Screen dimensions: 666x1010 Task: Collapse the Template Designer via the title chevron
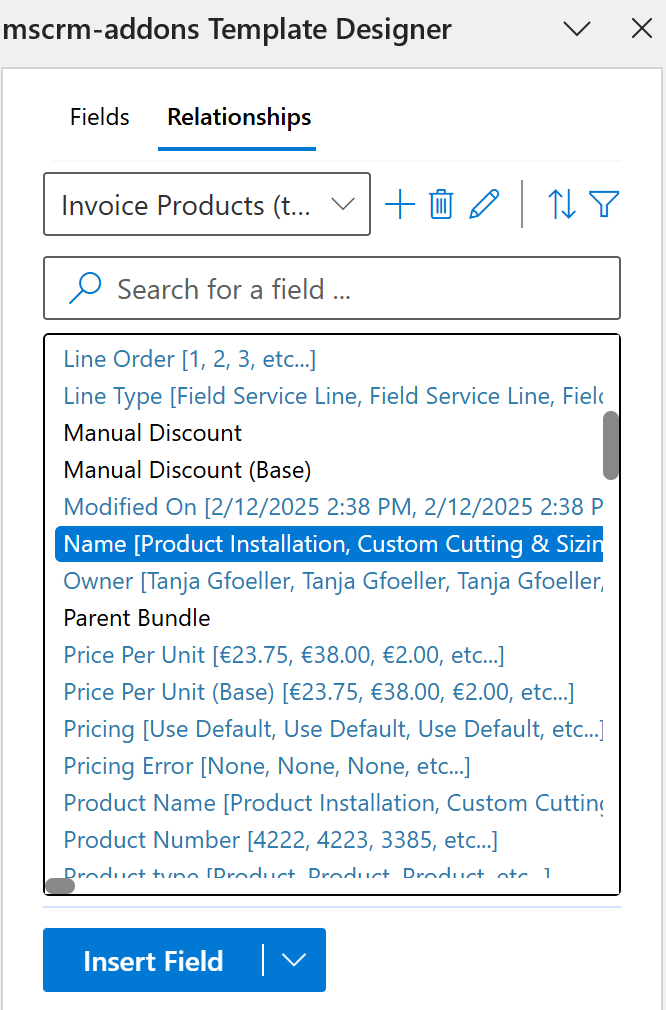click(577, 29)
